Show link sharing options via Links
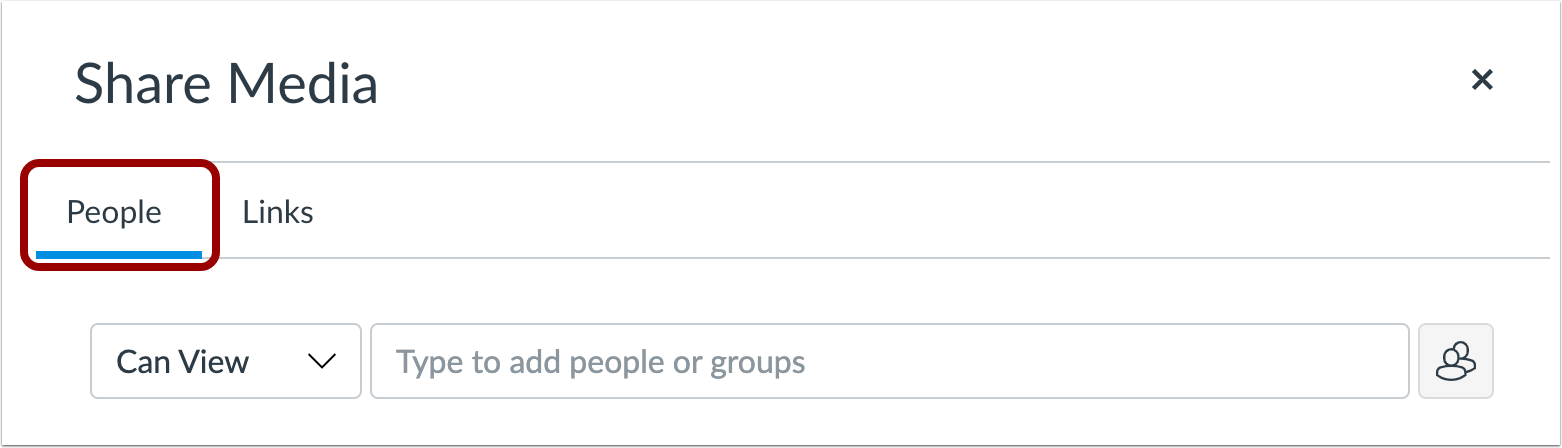1562x448 pixels. pos(278,212)
